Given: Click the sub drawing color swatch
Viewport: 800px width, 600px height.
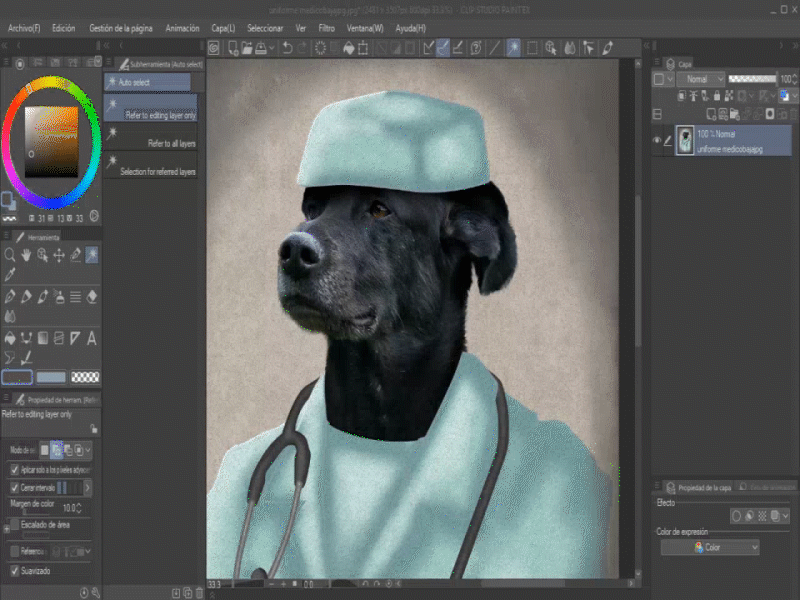Looking at the screenshot, I should click(51, 377).
